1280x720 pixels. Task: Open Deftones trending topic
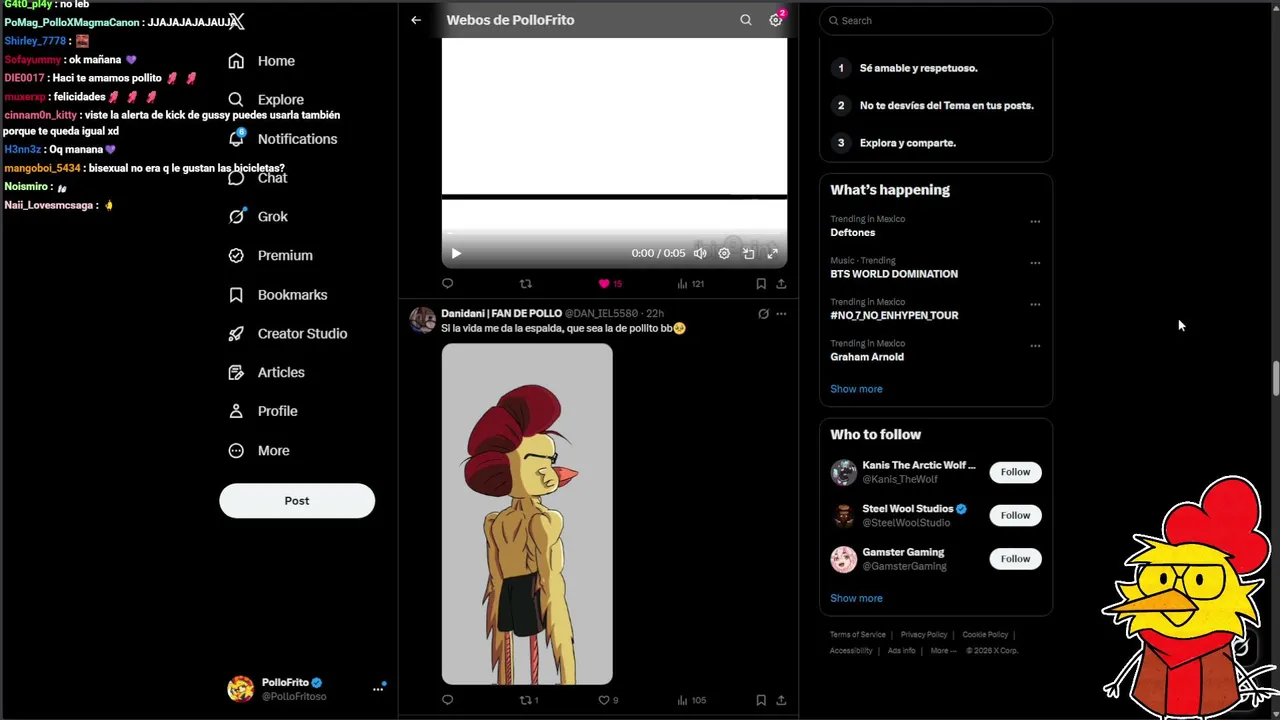pos(853,233)
